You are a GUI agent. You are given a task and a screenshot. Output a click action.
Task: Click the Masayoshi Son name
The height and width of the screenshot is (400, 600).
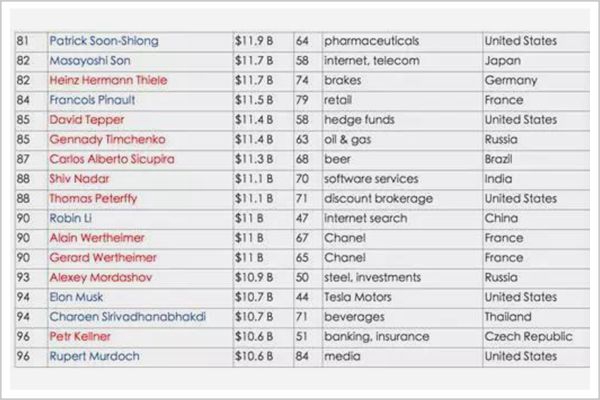[91, 61]
